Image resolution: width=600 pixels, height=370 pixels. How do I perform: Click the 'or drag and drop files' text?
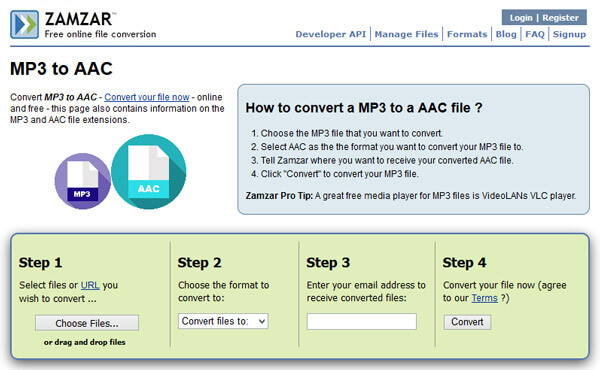pyautogui.click(x=85, y=342)
